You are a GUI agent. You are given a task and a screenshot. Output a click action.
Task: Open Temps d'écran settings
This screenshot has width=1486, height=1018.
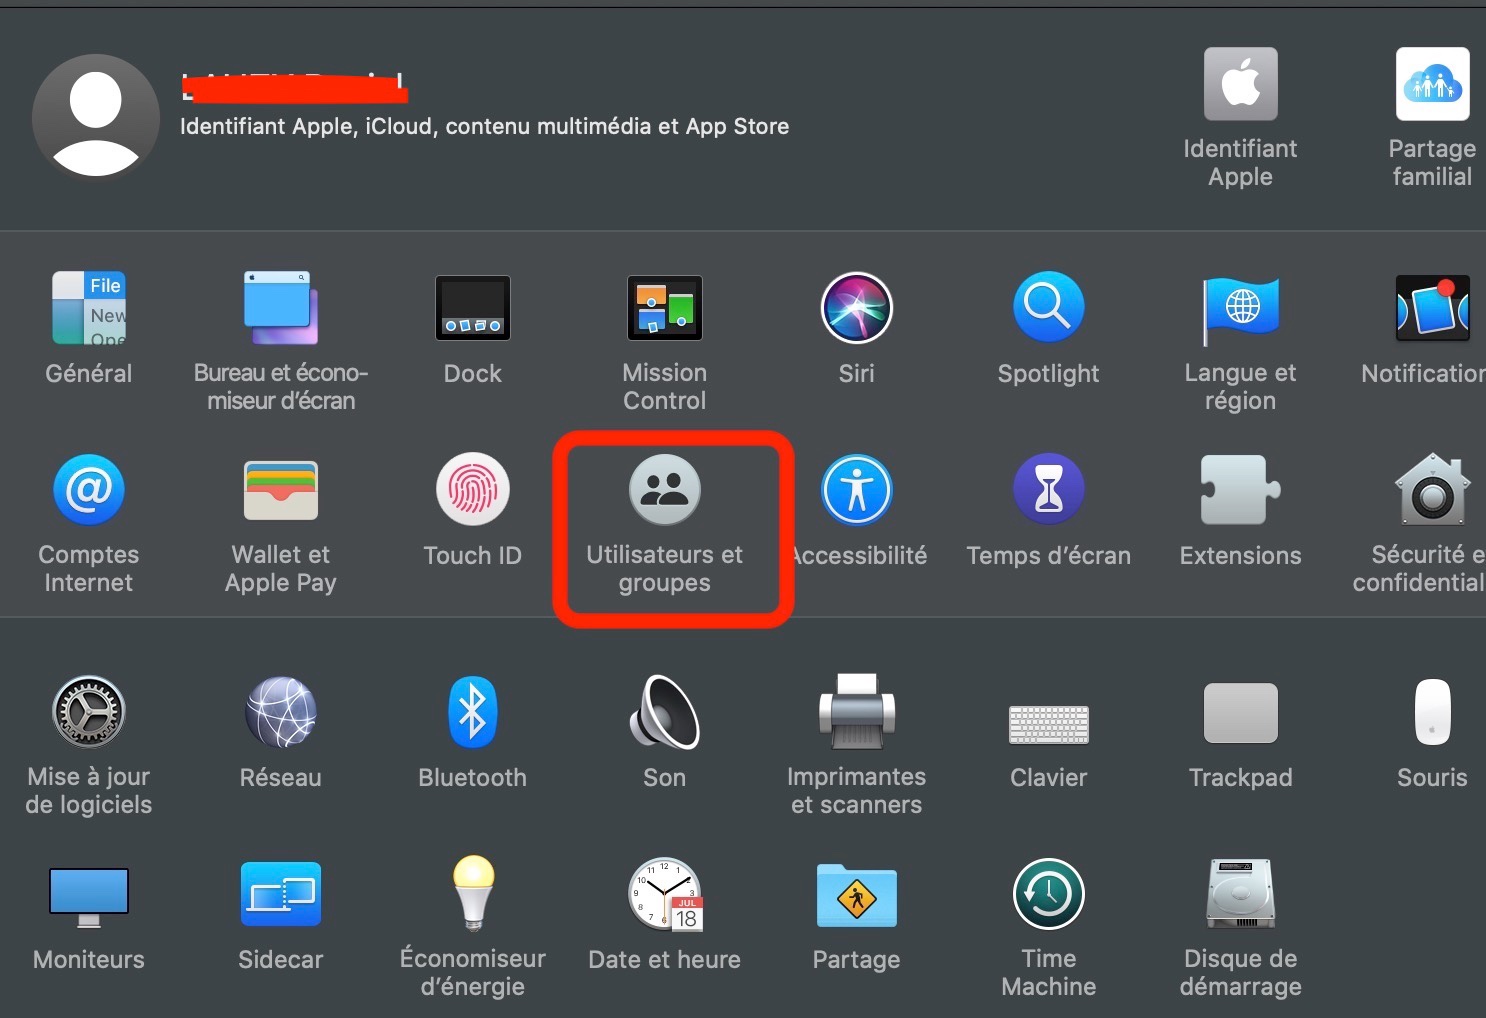tap(1049, 490)
